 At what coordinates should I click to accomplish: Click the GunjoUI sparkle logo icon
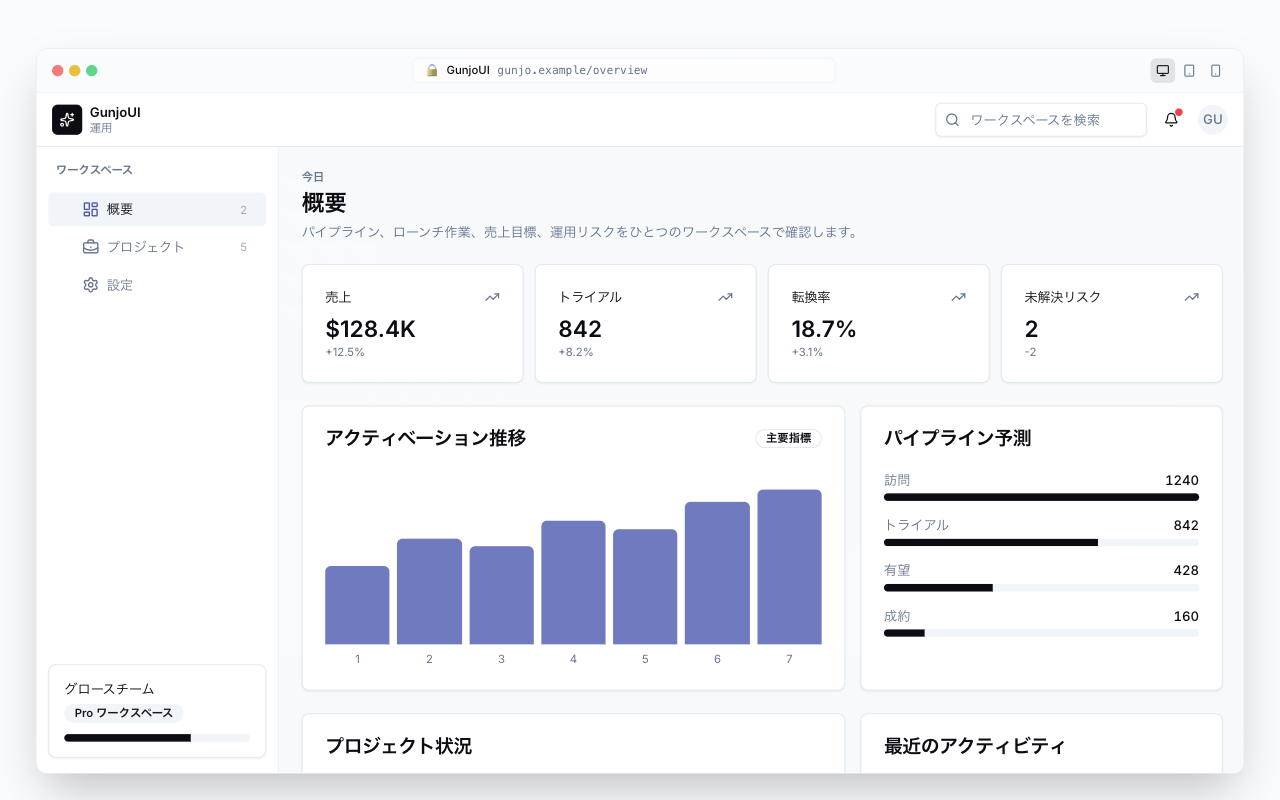(67, 120)
